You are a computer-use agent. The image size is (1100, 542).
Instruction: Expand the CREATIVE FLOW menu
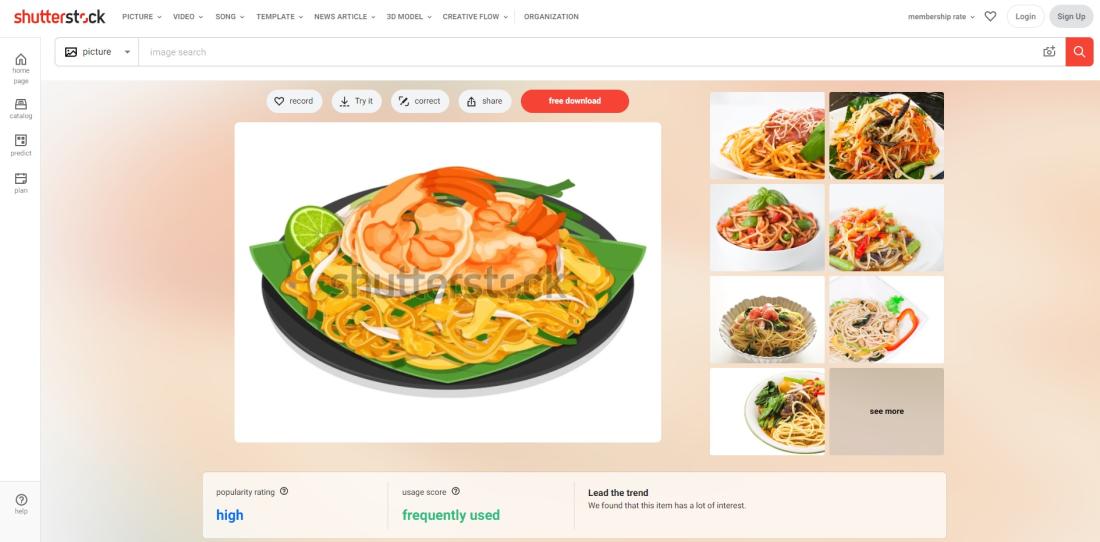pos(475,17)
